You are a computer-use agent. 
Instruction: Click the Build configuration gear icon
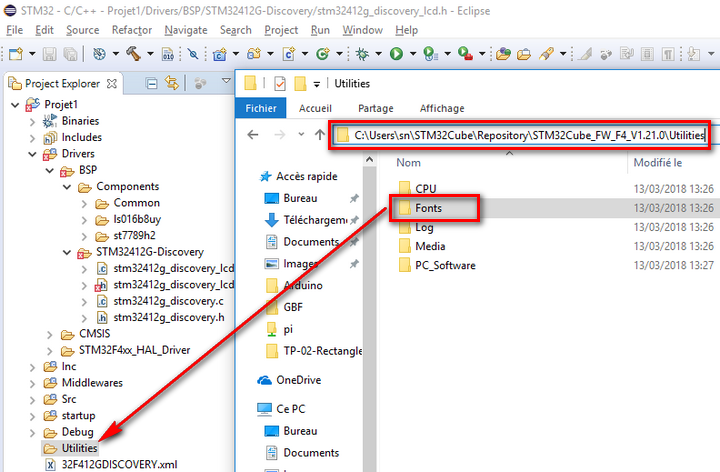99,54
